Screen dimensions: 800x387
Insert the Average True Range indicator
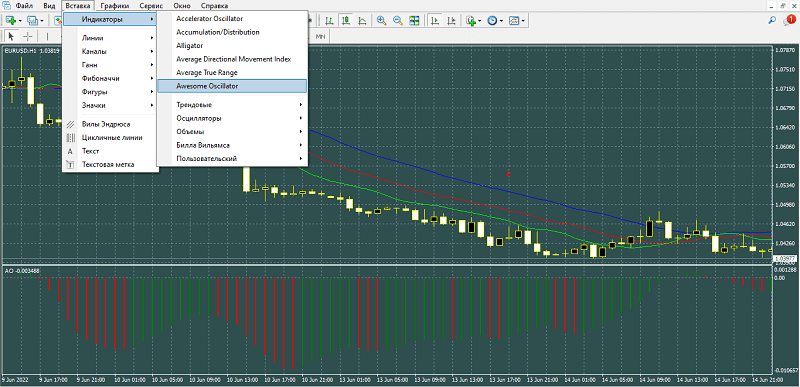click(x=232, y=72)
